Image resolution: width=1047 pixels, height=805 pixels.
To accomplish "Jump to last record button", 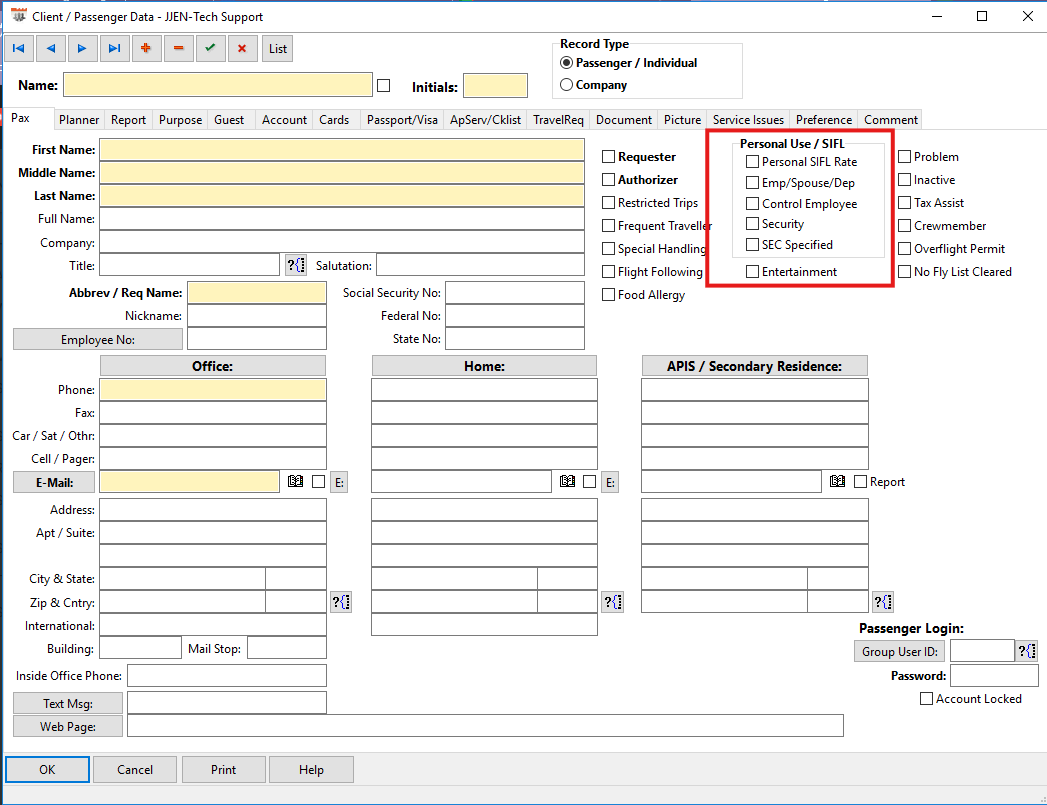I will 114,48.
